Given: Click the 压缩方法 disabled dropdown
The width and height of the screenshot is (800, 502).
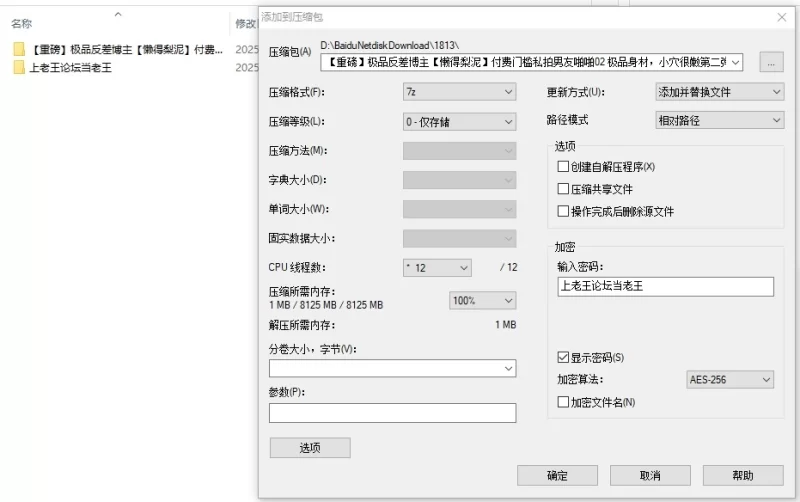Looking at the screenshot, I should pos(459,151).
